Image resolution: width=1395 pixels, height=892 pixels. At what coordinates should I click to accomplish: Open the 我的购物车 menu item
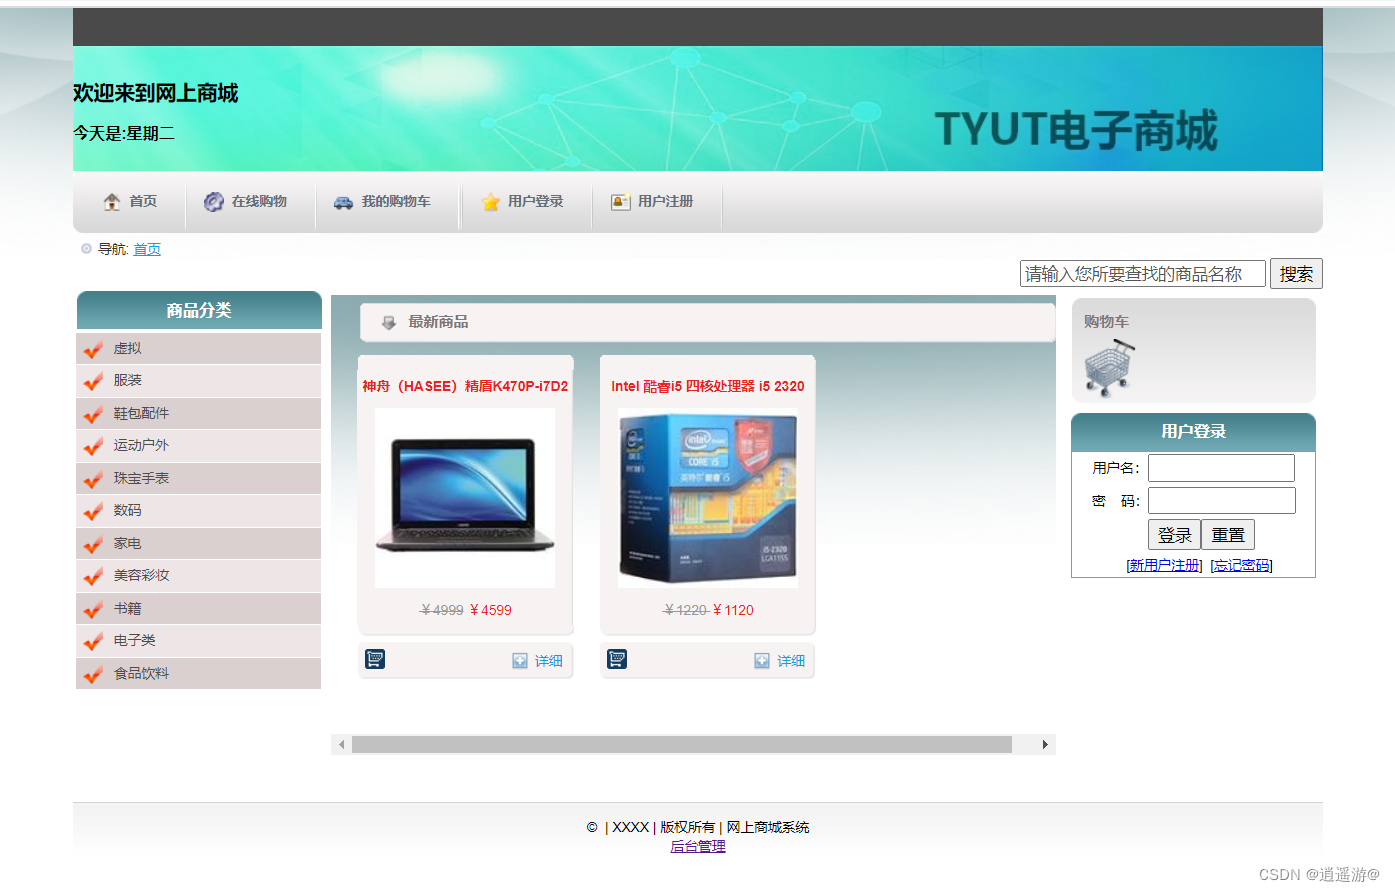pyautogui.click(x=396, y=201)
